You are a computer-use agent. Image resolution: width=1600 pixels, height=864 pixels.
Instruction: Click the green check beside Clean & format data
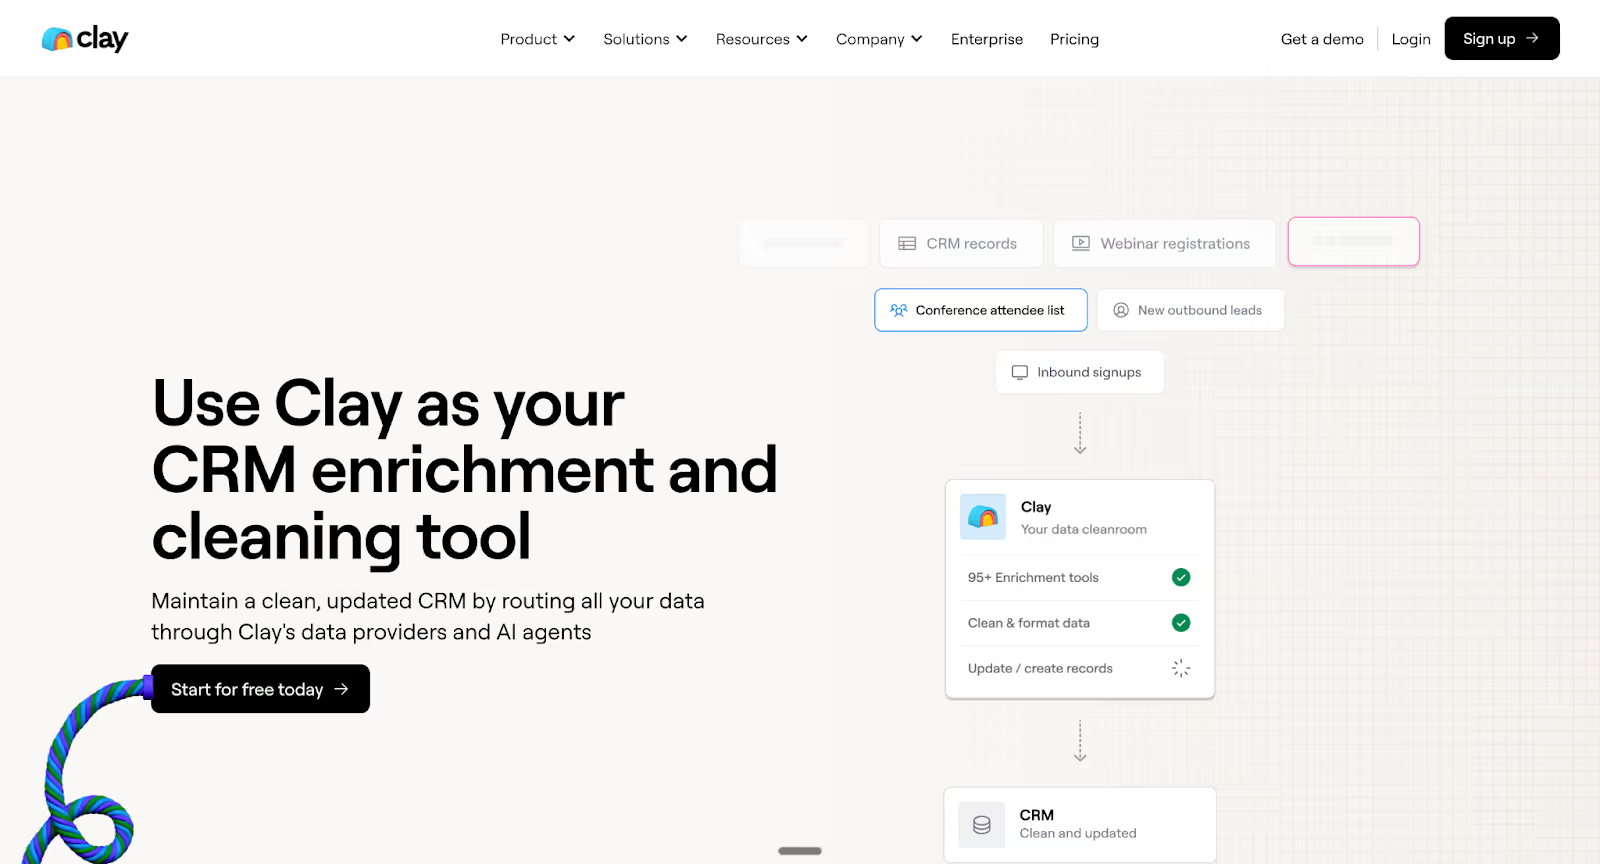(1181, 623)
